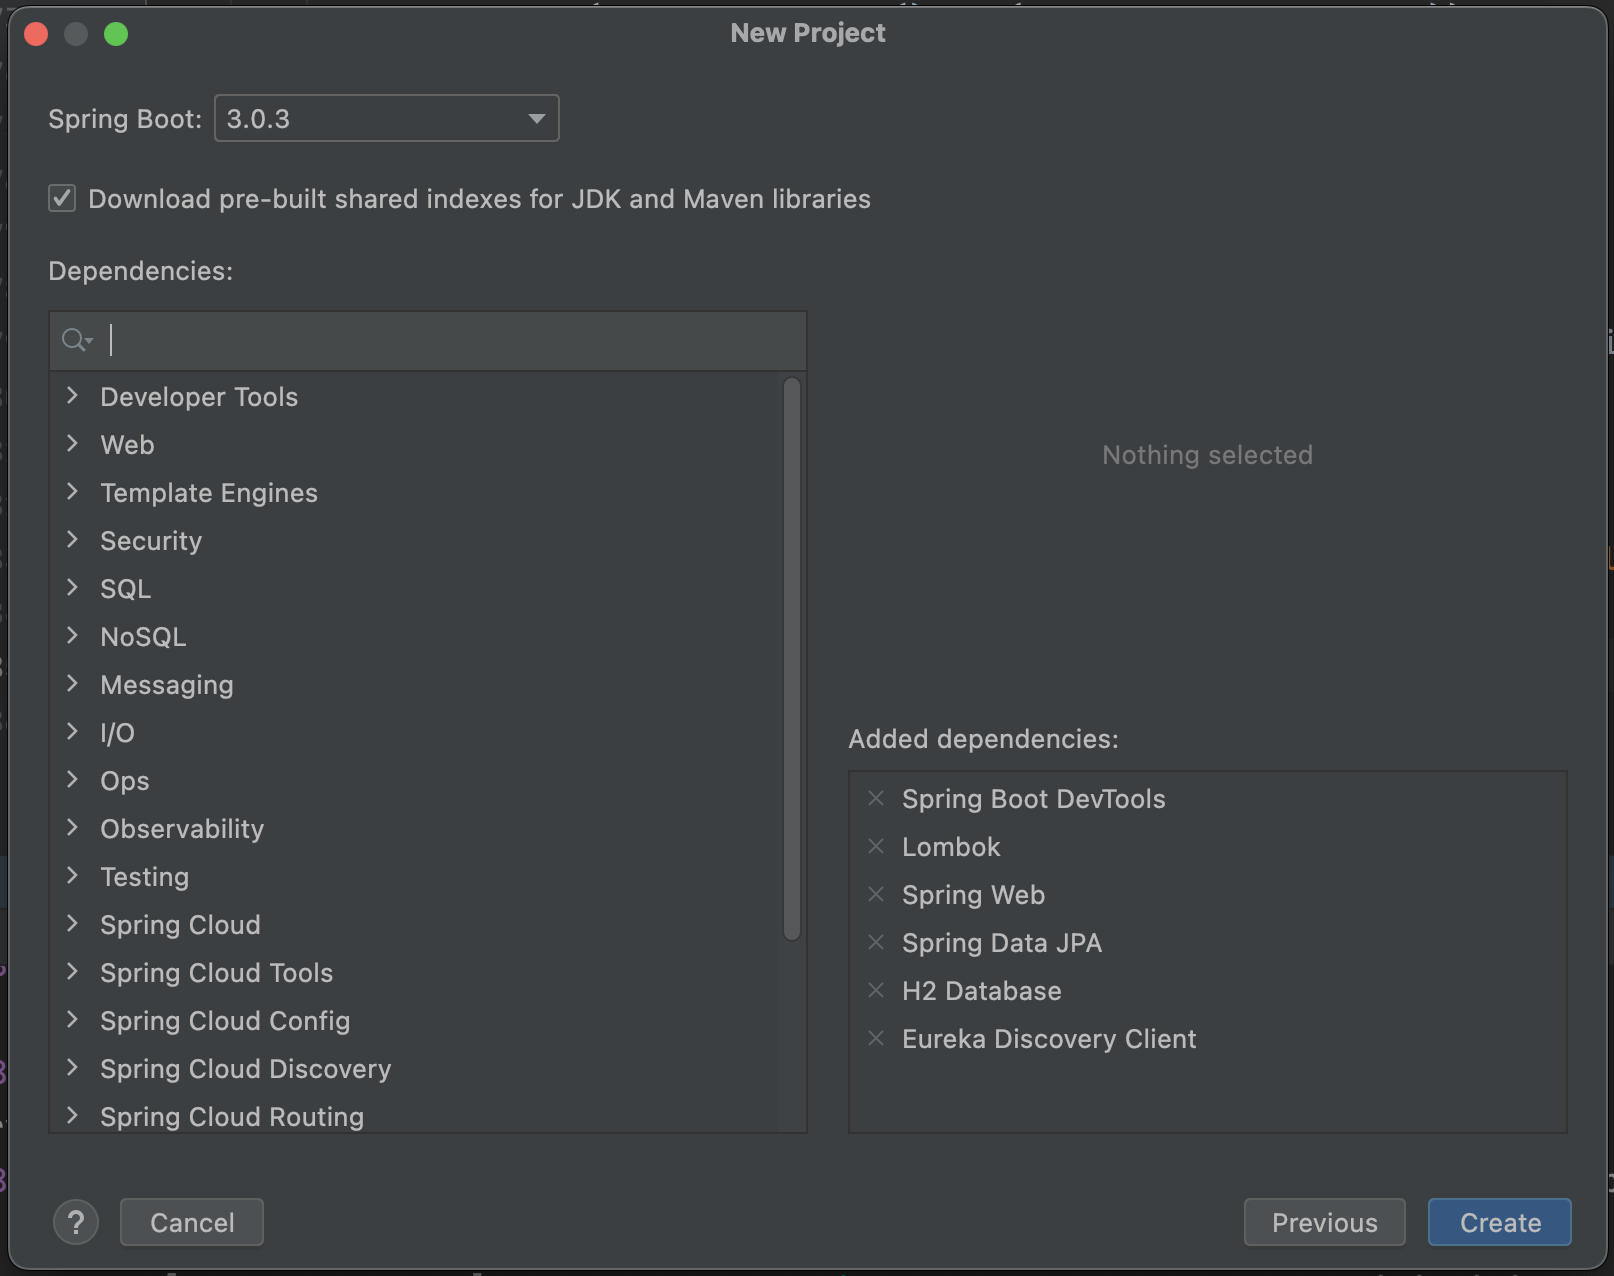Expand the Spring Cloud category chevron
This screenshot has width=1614, height=1276.
click(x=72, y=924)
